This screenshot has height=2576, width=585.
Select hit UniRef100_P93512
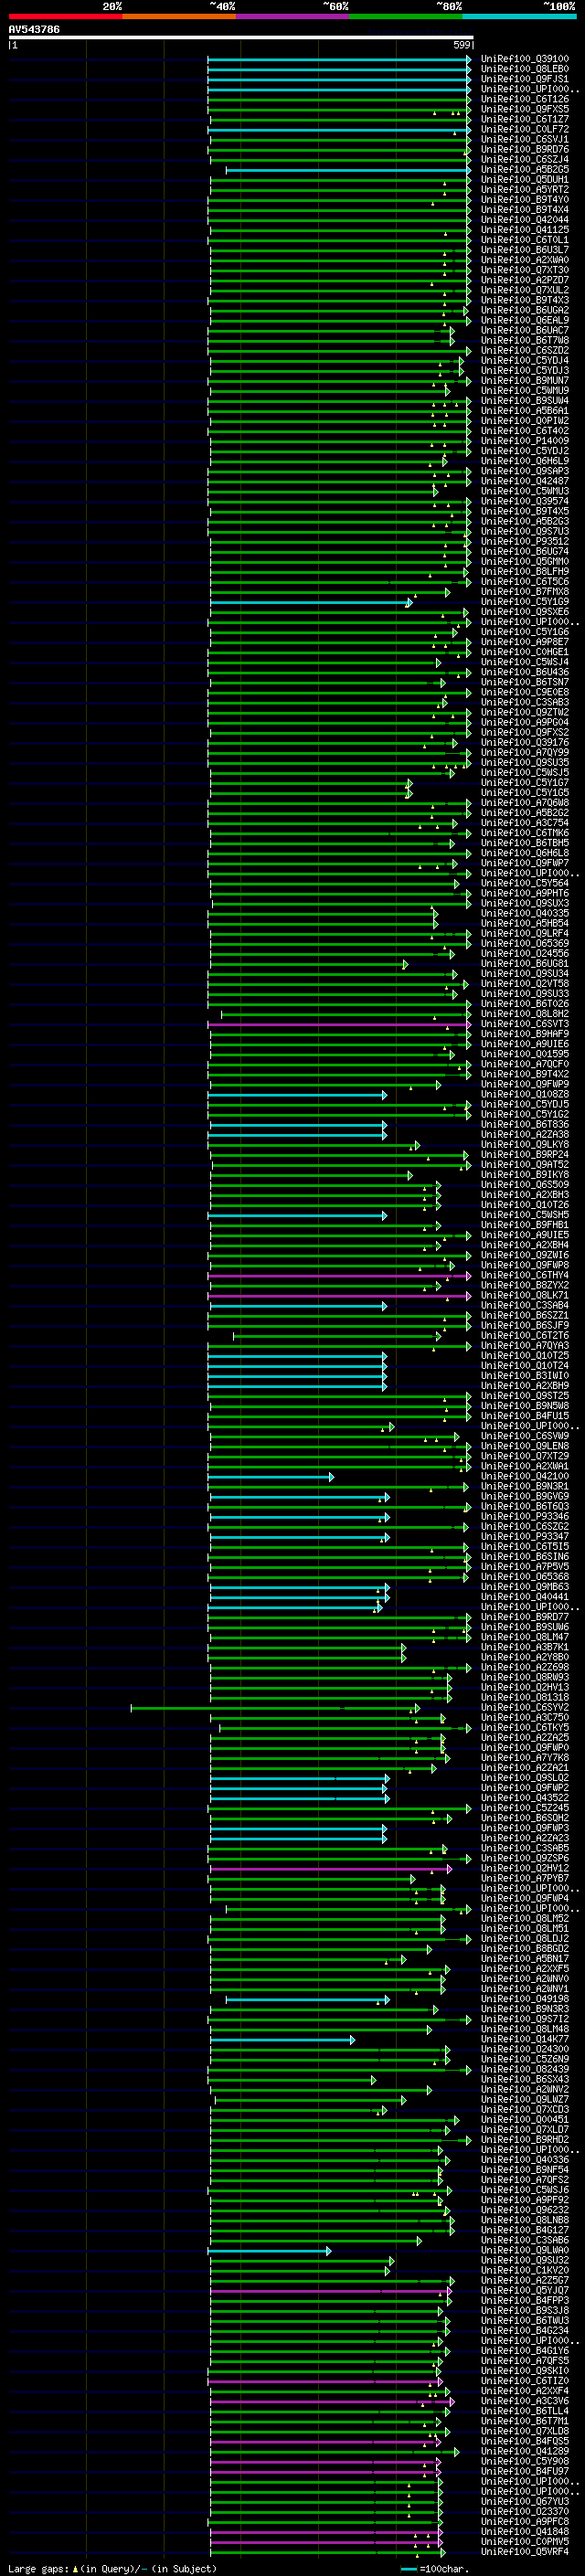tap(525, 542)
